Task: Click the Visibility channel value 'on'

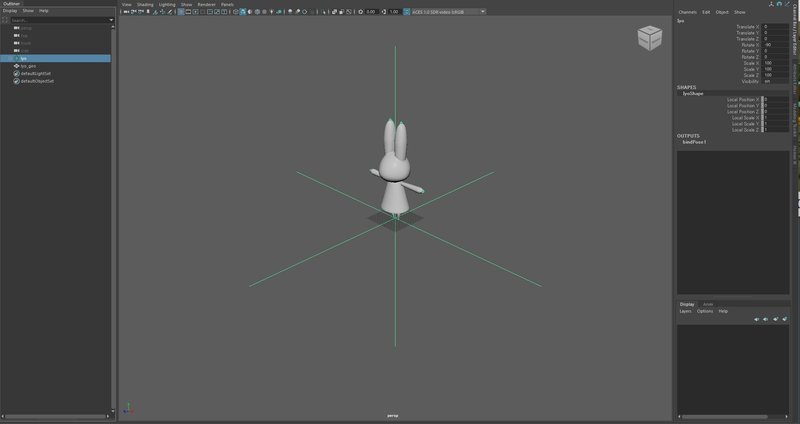Action: click(775, 81)
